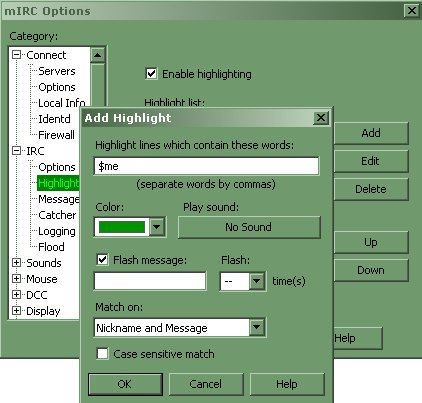Toggle the Flash message checkbox
This screenshot has width=422, height=403.
click(102, 259)
